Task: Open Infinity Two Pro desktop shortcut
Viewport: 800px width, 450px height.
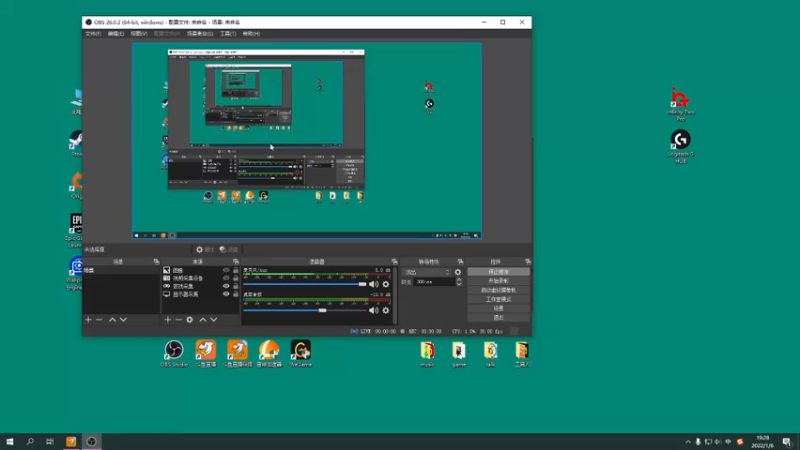Action: point(681,105)
